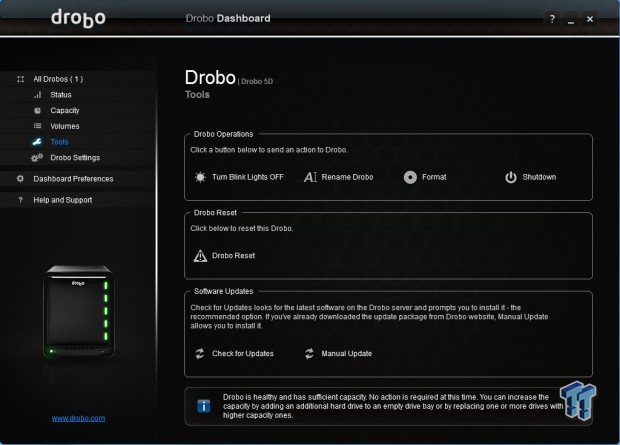Click the Volumes list icon in sidebar
Image resolution: width=620 pixels, height=445 pixels.
coord(38,126)
